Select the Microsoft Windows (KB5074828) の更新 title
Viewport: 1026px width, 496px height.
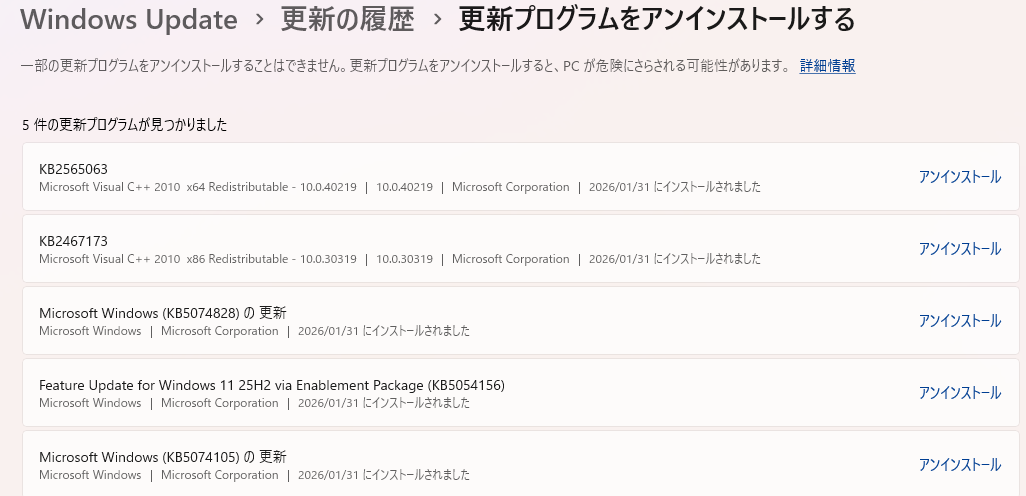163,313
